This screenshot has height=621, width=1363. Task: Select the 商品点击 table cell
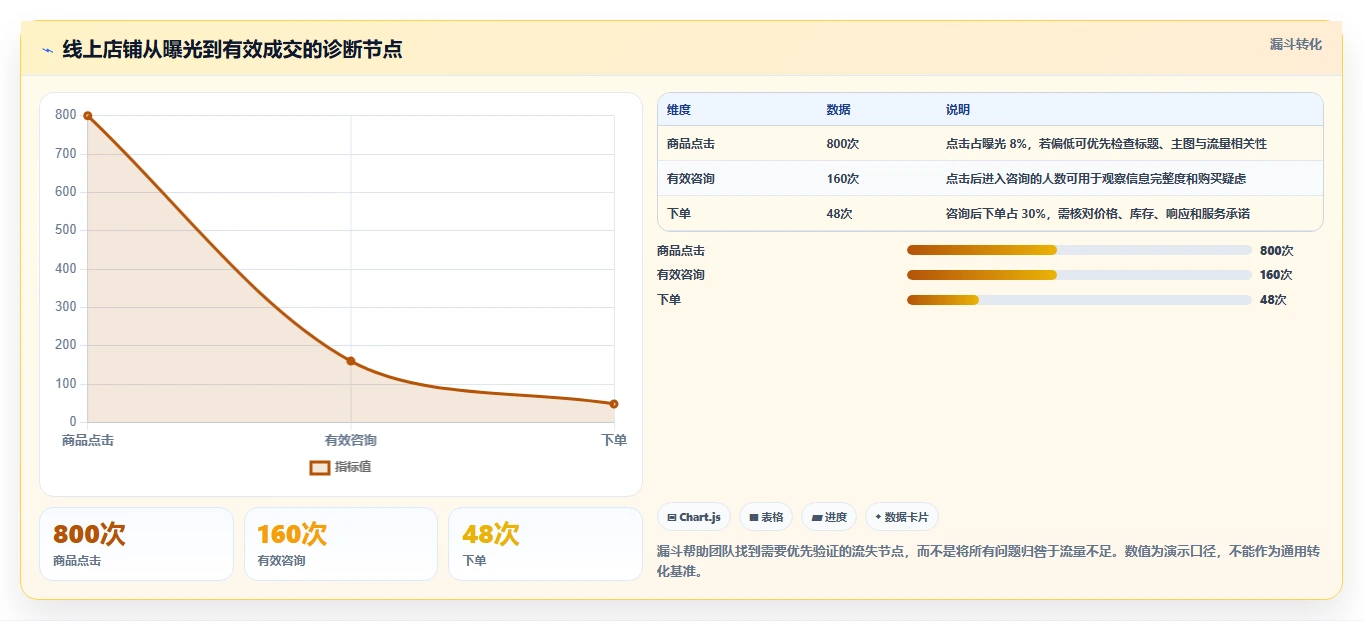pos(691,144)
